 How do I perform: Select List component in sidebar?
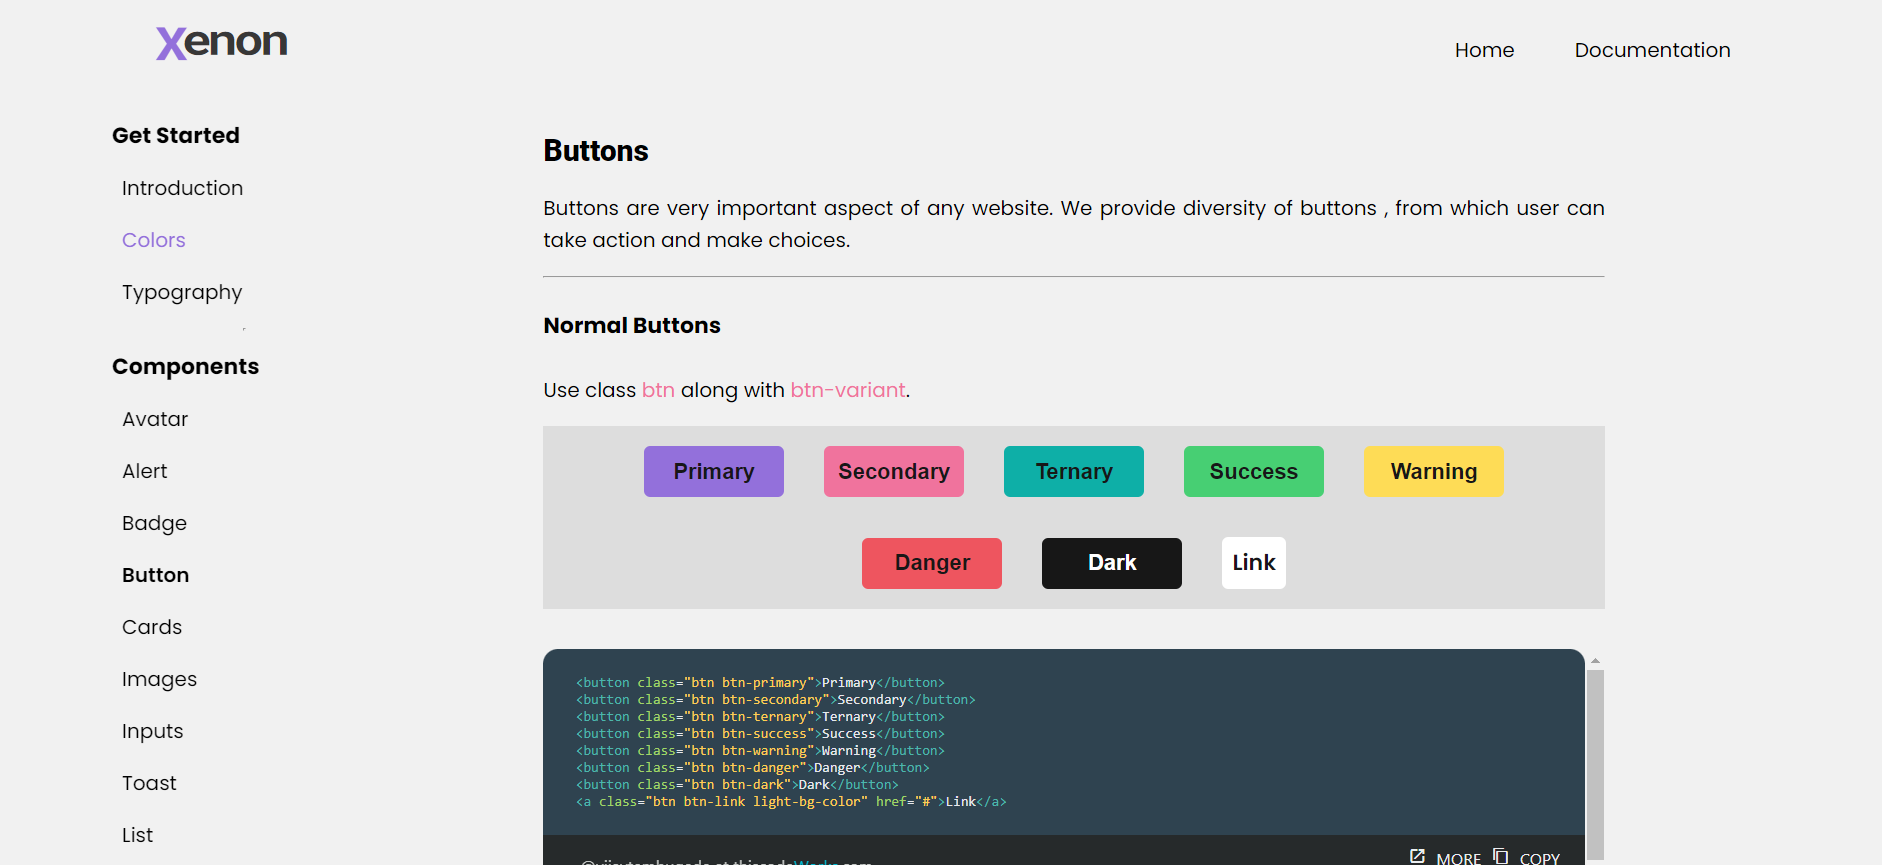point(137,835)
